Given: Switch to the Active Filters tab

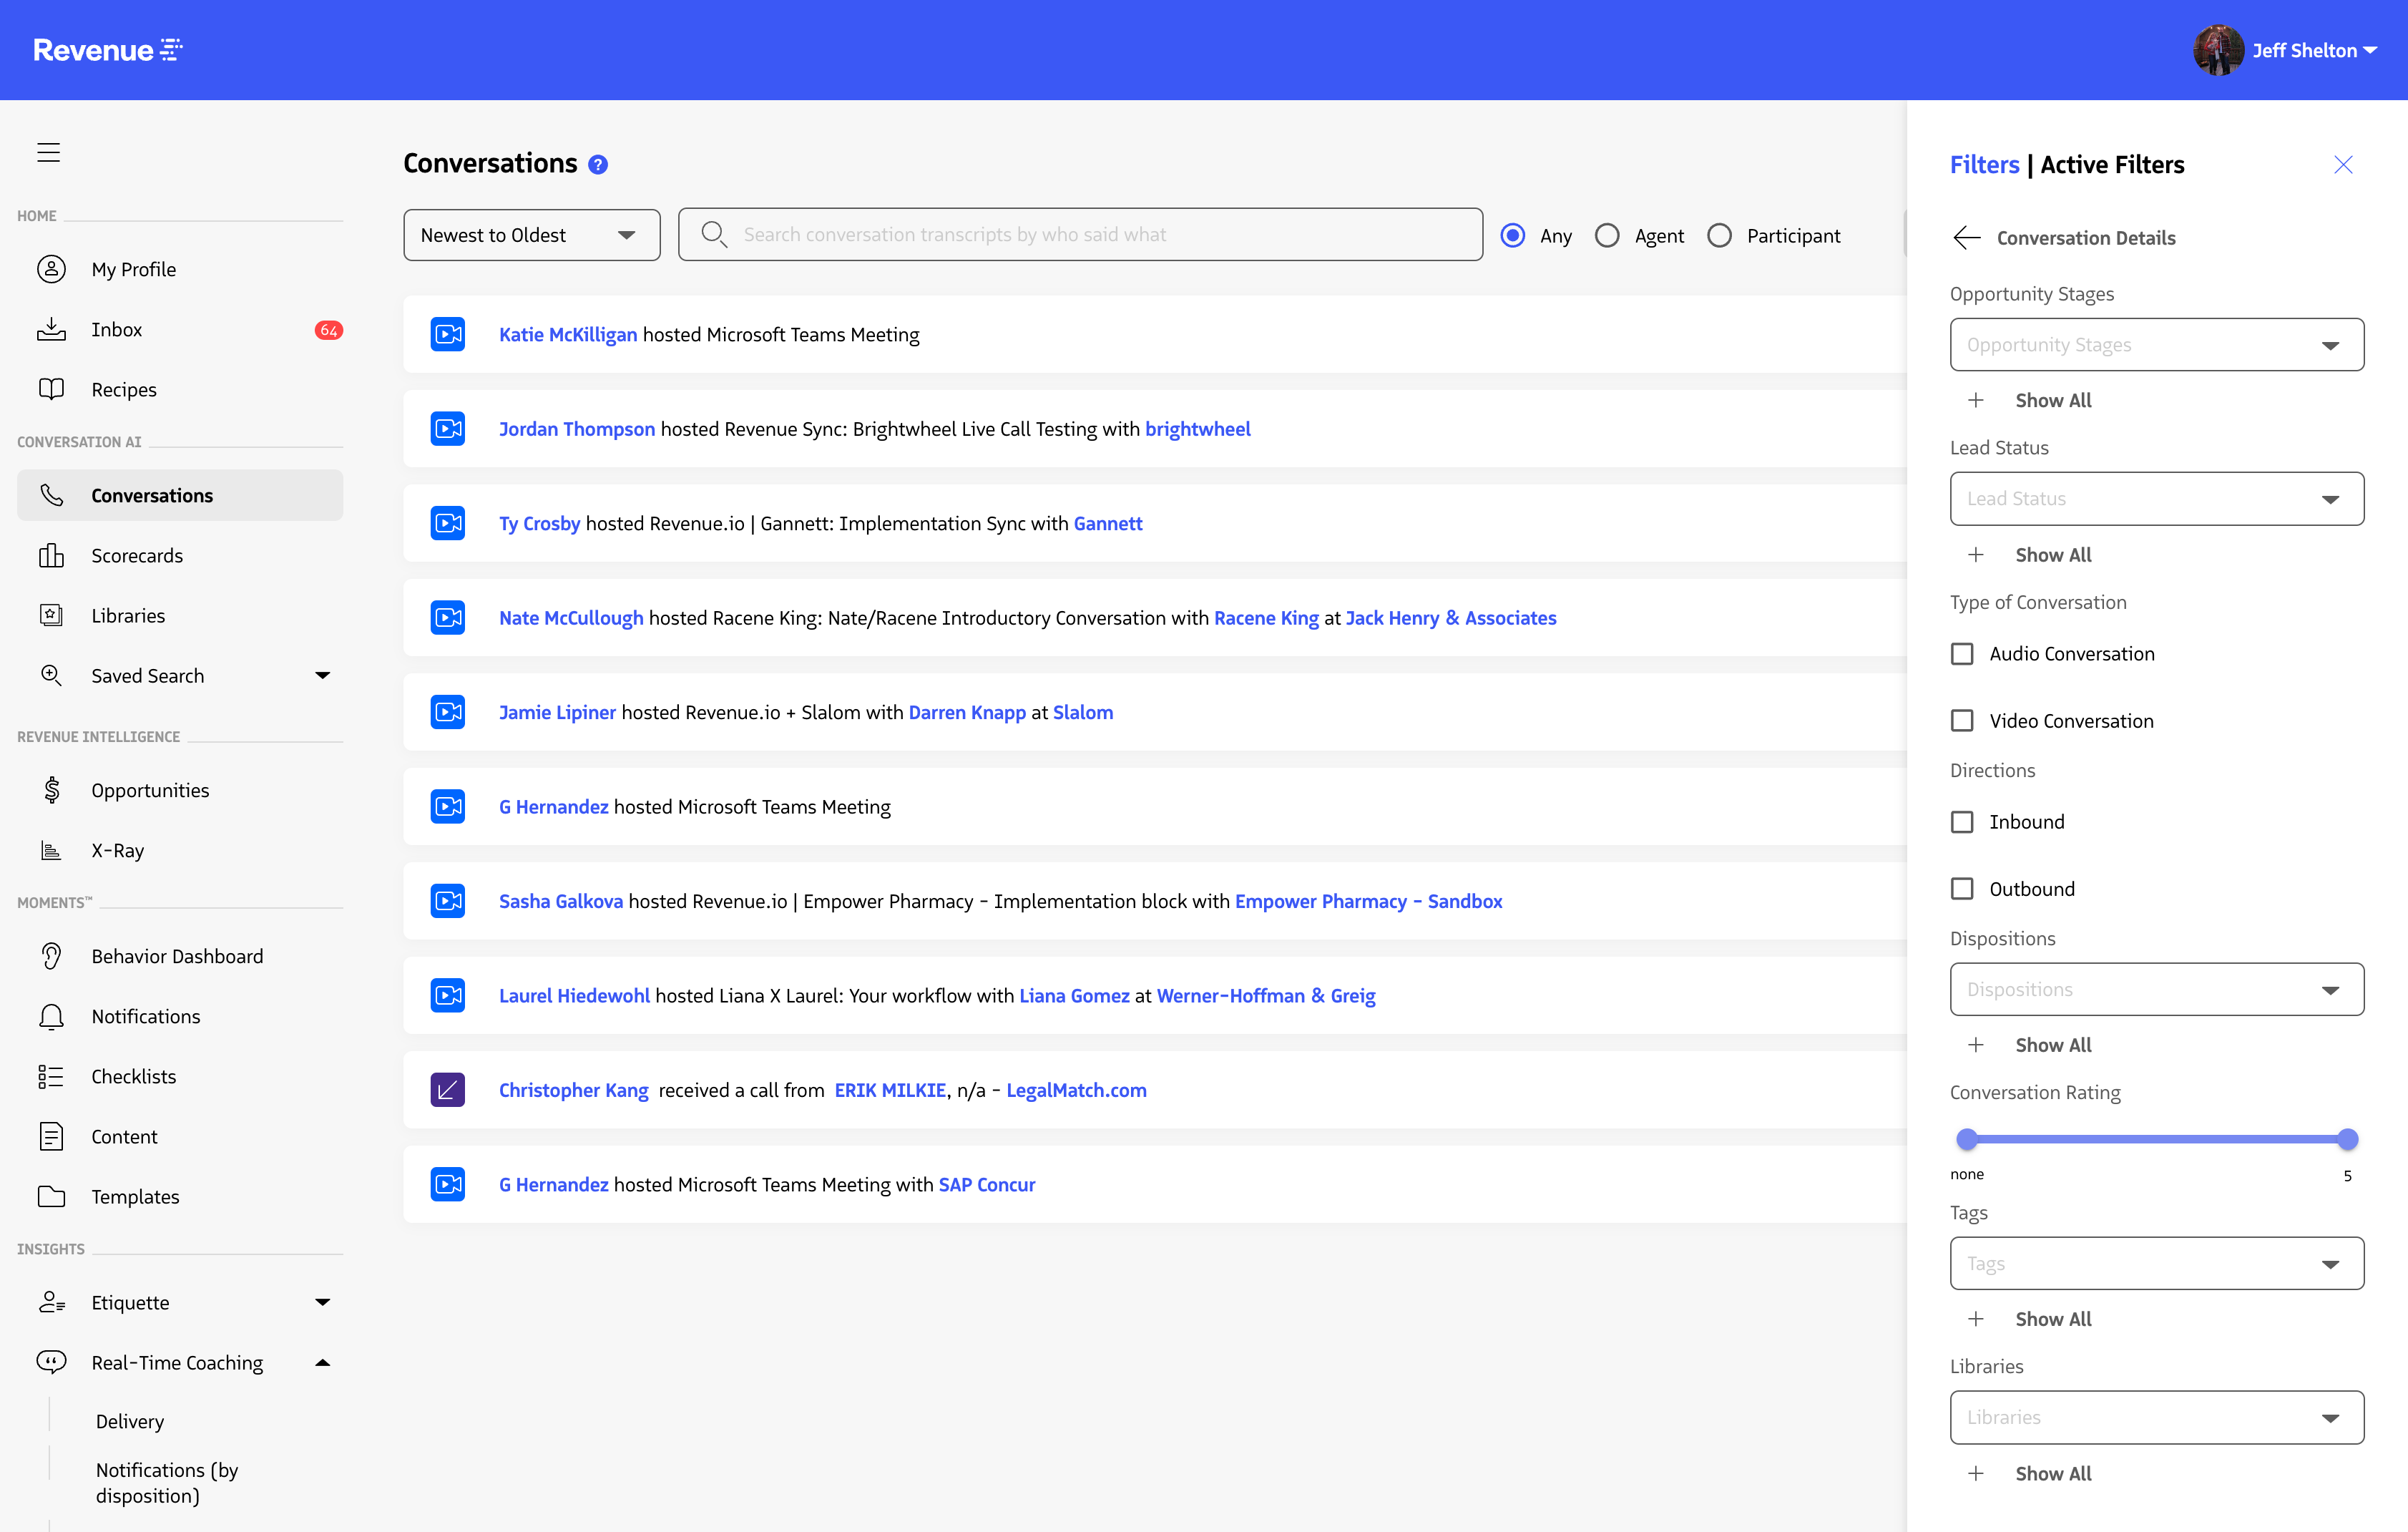Looking at the screenshot, I should [2112, 165].
